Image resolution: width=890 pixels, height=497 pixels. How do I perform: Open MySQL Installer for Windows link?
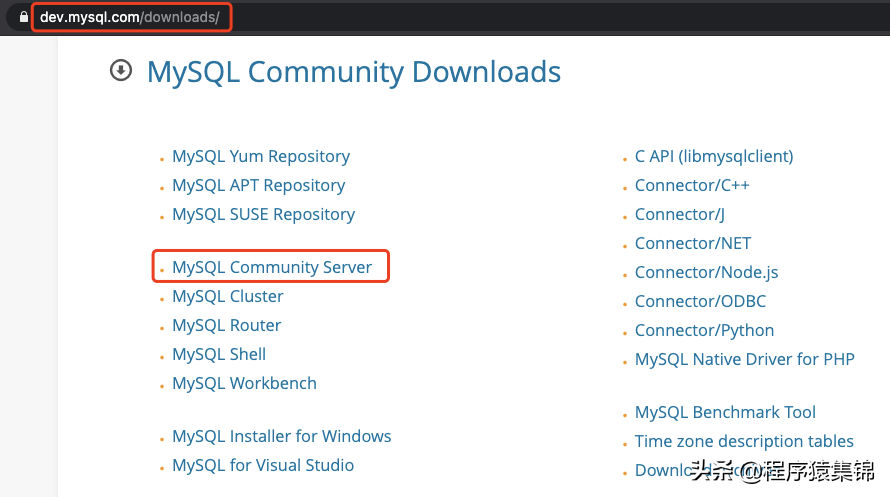click(282, 436)
